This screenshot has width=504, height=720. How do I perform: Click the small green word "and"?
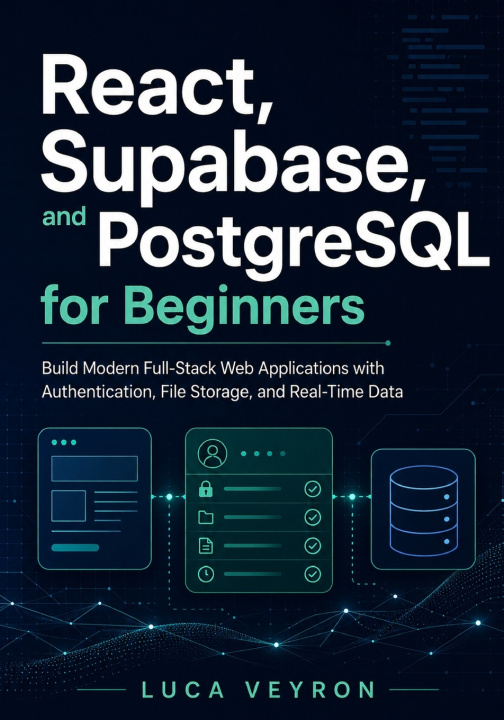click(x=64, y=216)
